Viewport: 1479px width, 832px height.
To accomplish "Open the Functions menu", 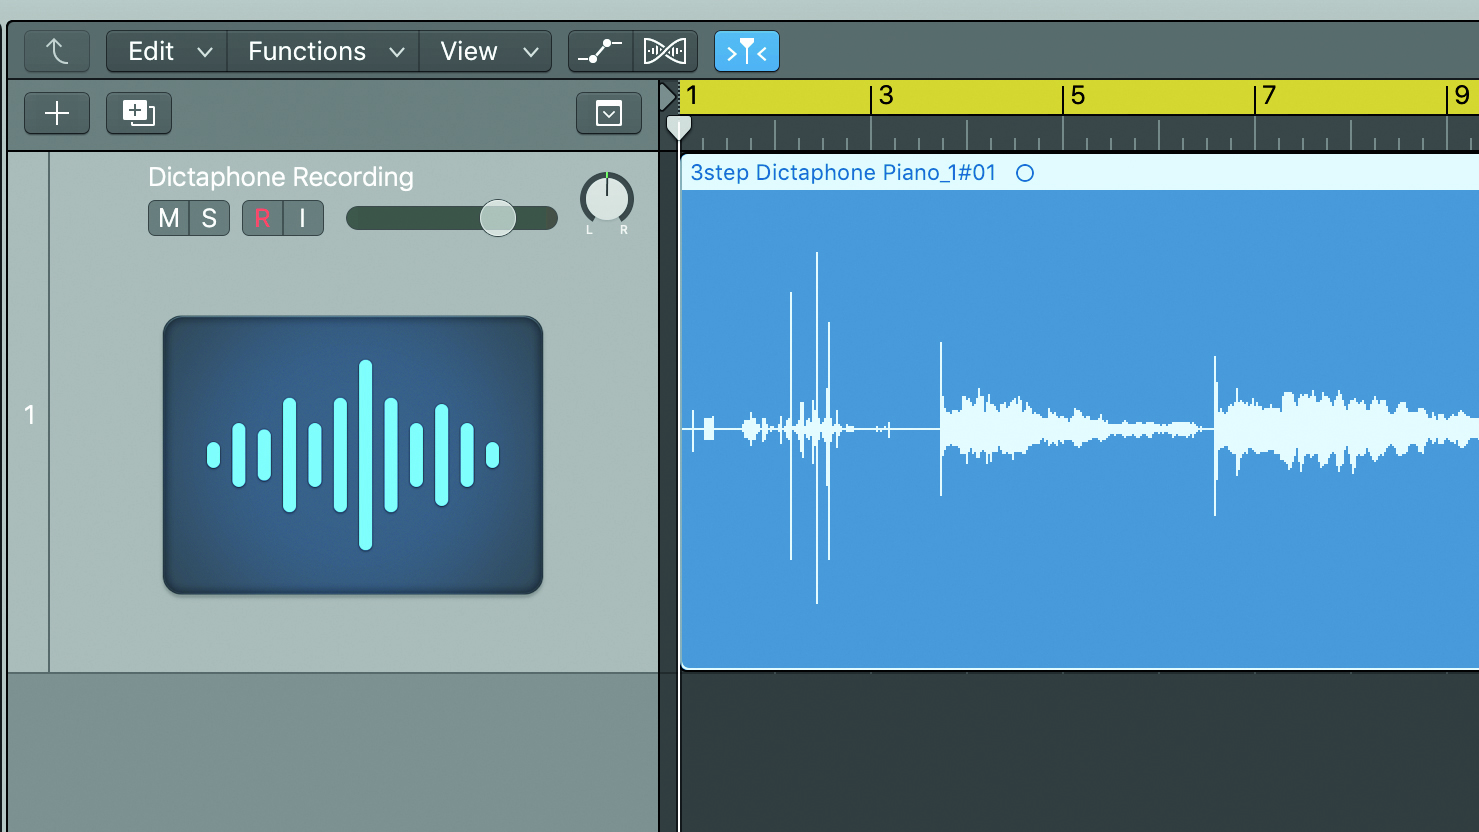I will pos(322,51).
